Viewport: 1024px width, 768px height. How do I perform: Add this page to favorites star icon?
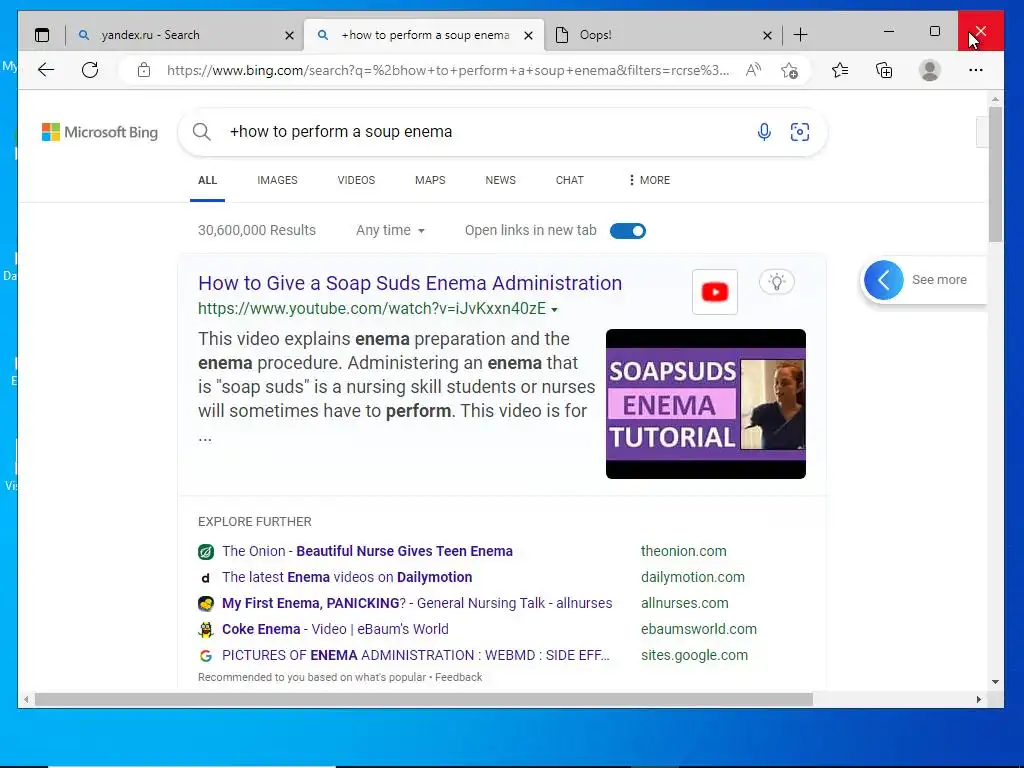790,70
